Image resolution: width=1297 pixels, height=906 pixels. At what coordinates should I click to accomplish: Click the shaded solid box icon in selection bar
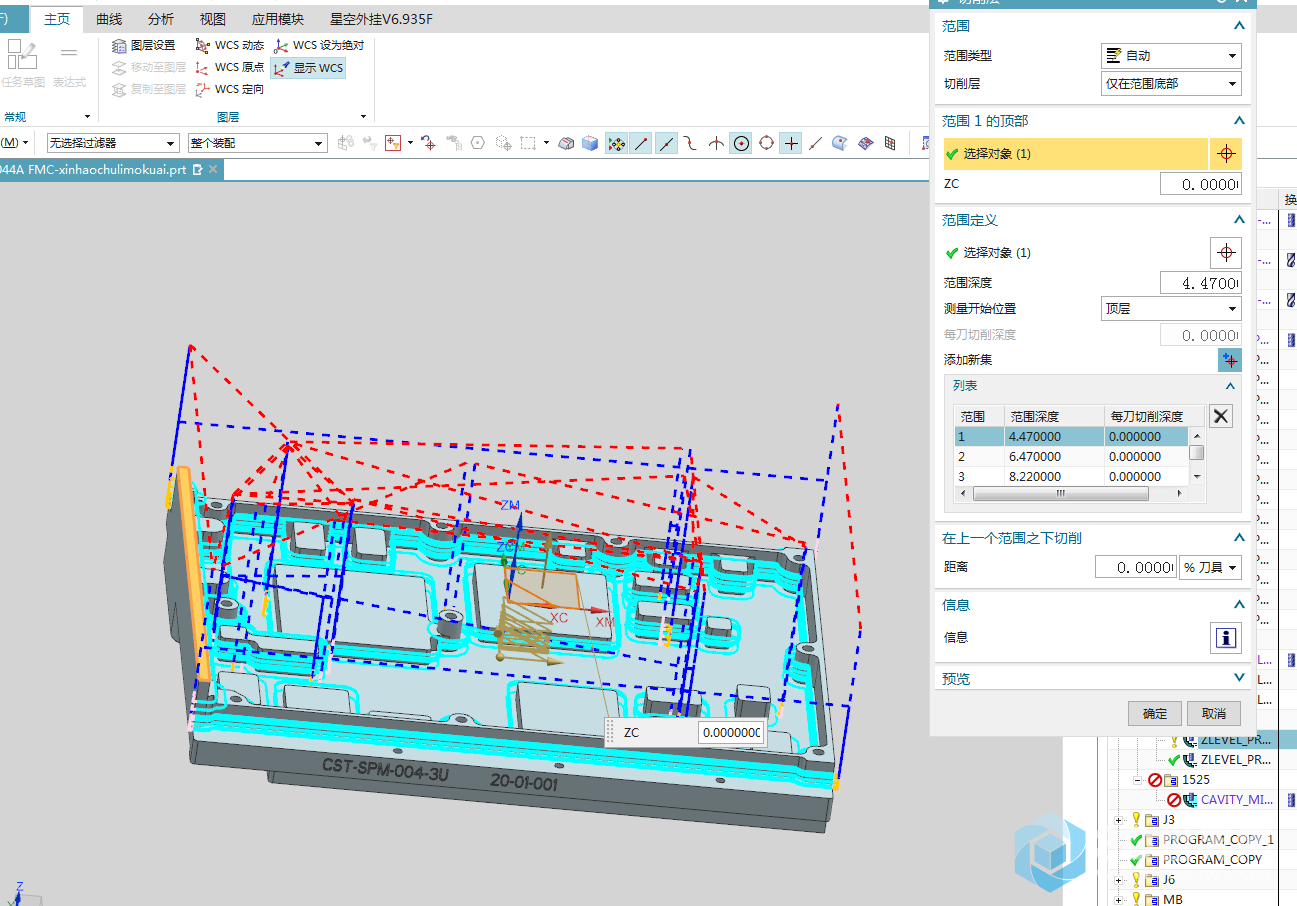(x=566, y=143)
